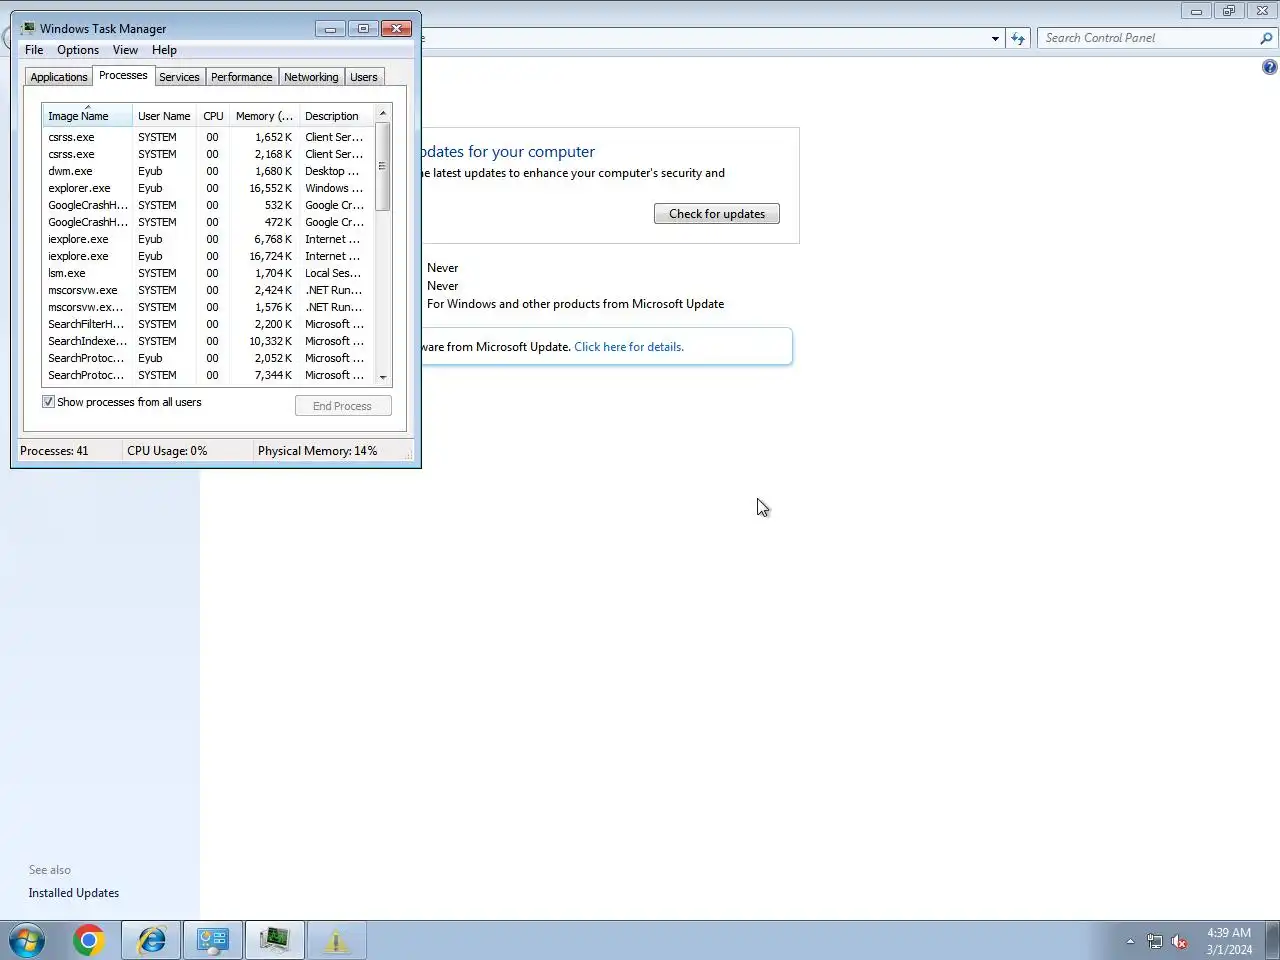Open the Help menu in Task Manager
The image size is (1280, 960).
point(164,50)
